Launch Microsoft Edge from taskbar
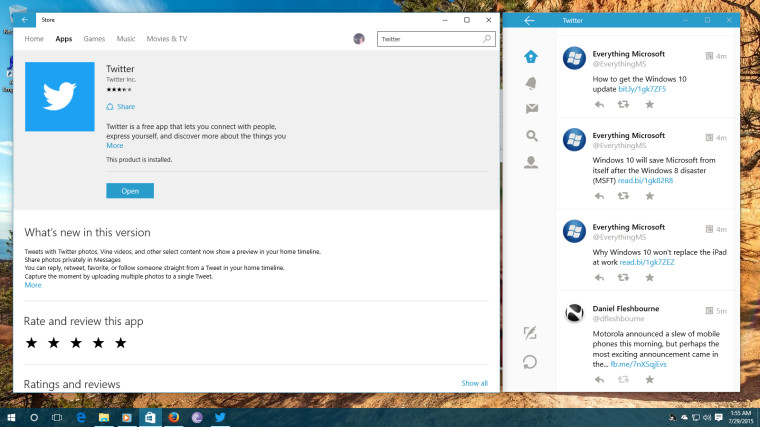 click(80, 417)
